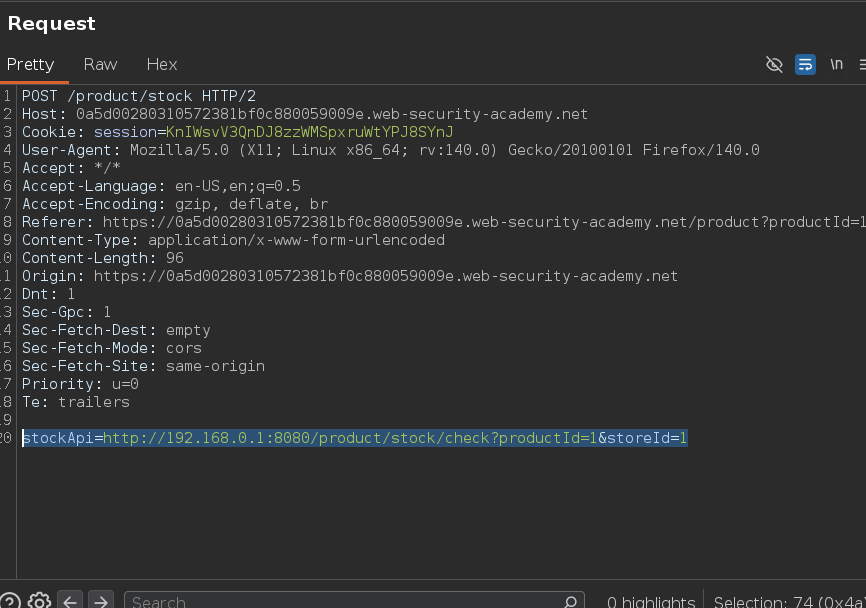The image size is (866, 608).
Task: Click the Host header line
Action: [304, 114]
